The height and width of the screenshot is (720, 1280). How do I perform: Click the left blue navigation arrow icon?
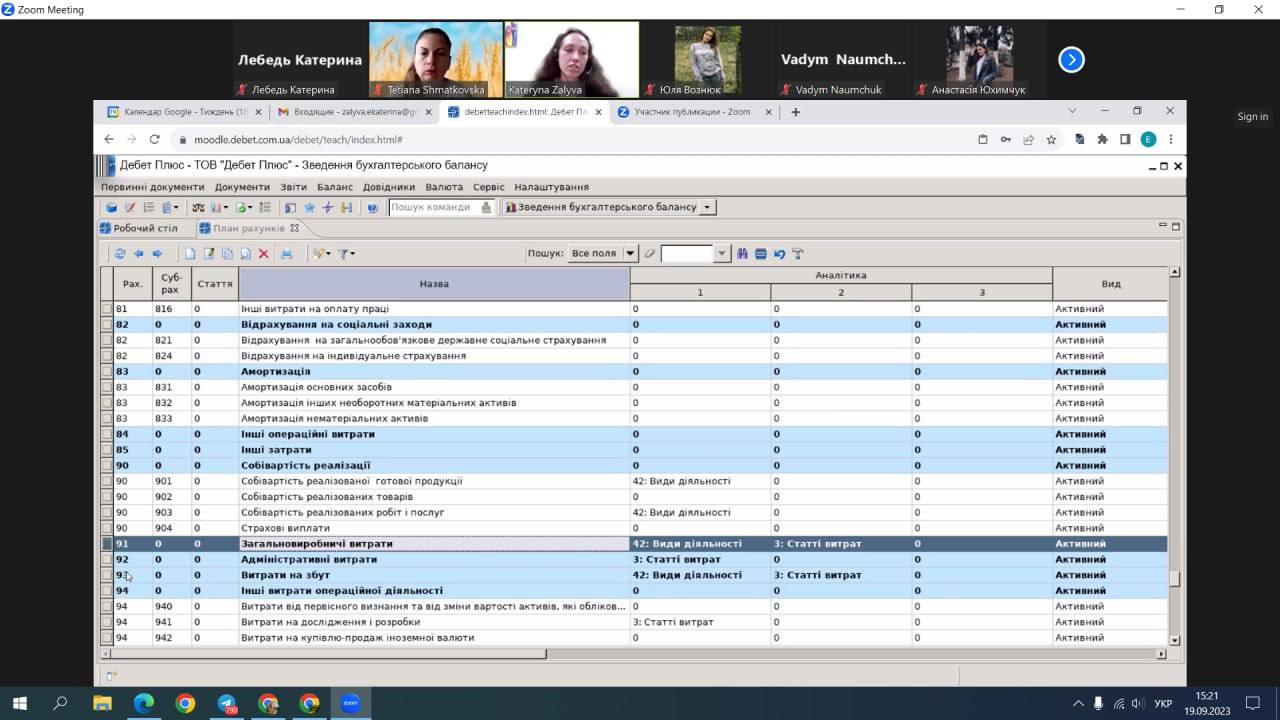pos(139,254)
